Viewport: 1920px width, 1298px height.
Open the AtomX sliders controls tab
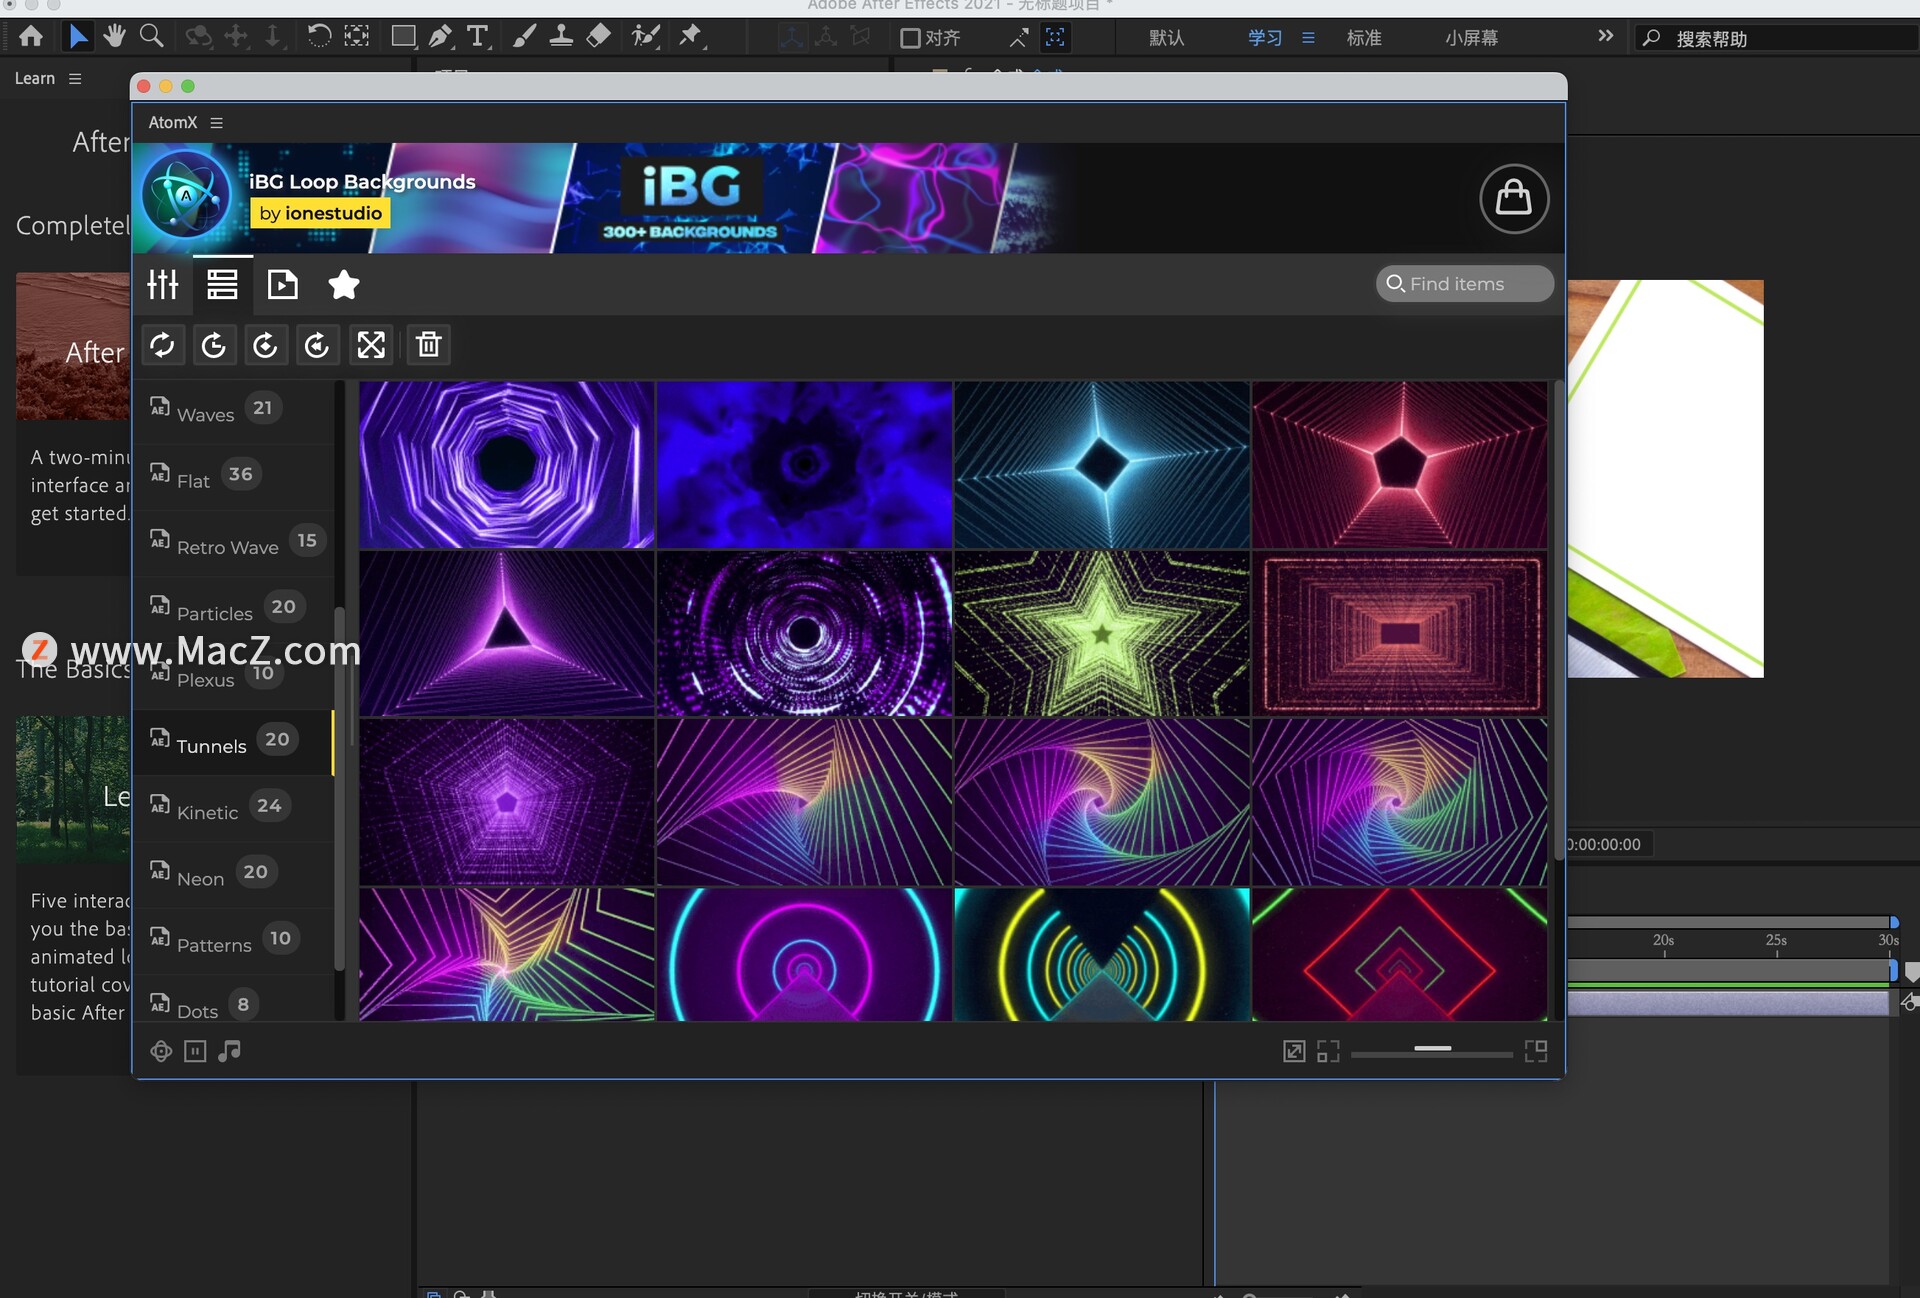click(163, 285)
